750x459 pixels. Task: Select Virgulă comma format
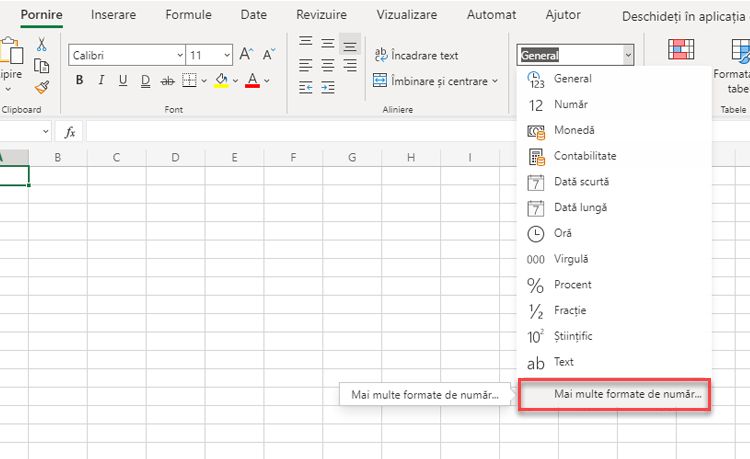[x=615, y=259]
